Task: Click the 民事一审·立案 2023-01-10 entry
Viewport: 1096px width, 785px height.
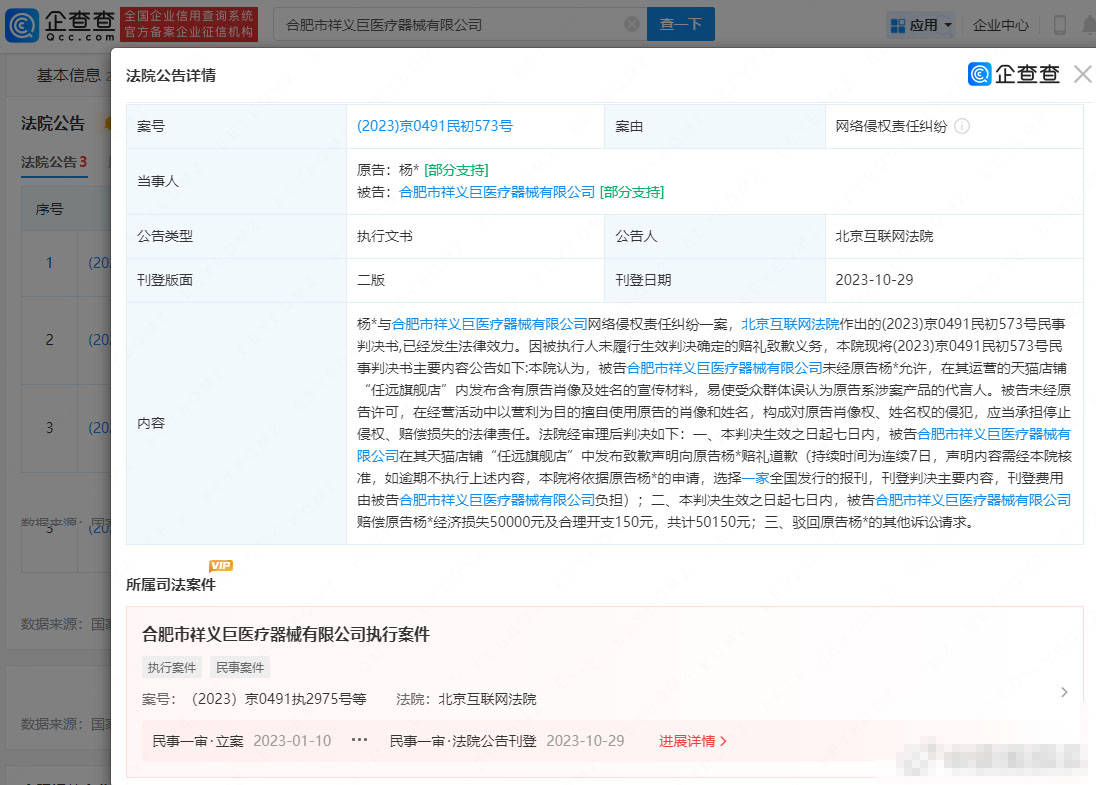Action: point(242,741)
